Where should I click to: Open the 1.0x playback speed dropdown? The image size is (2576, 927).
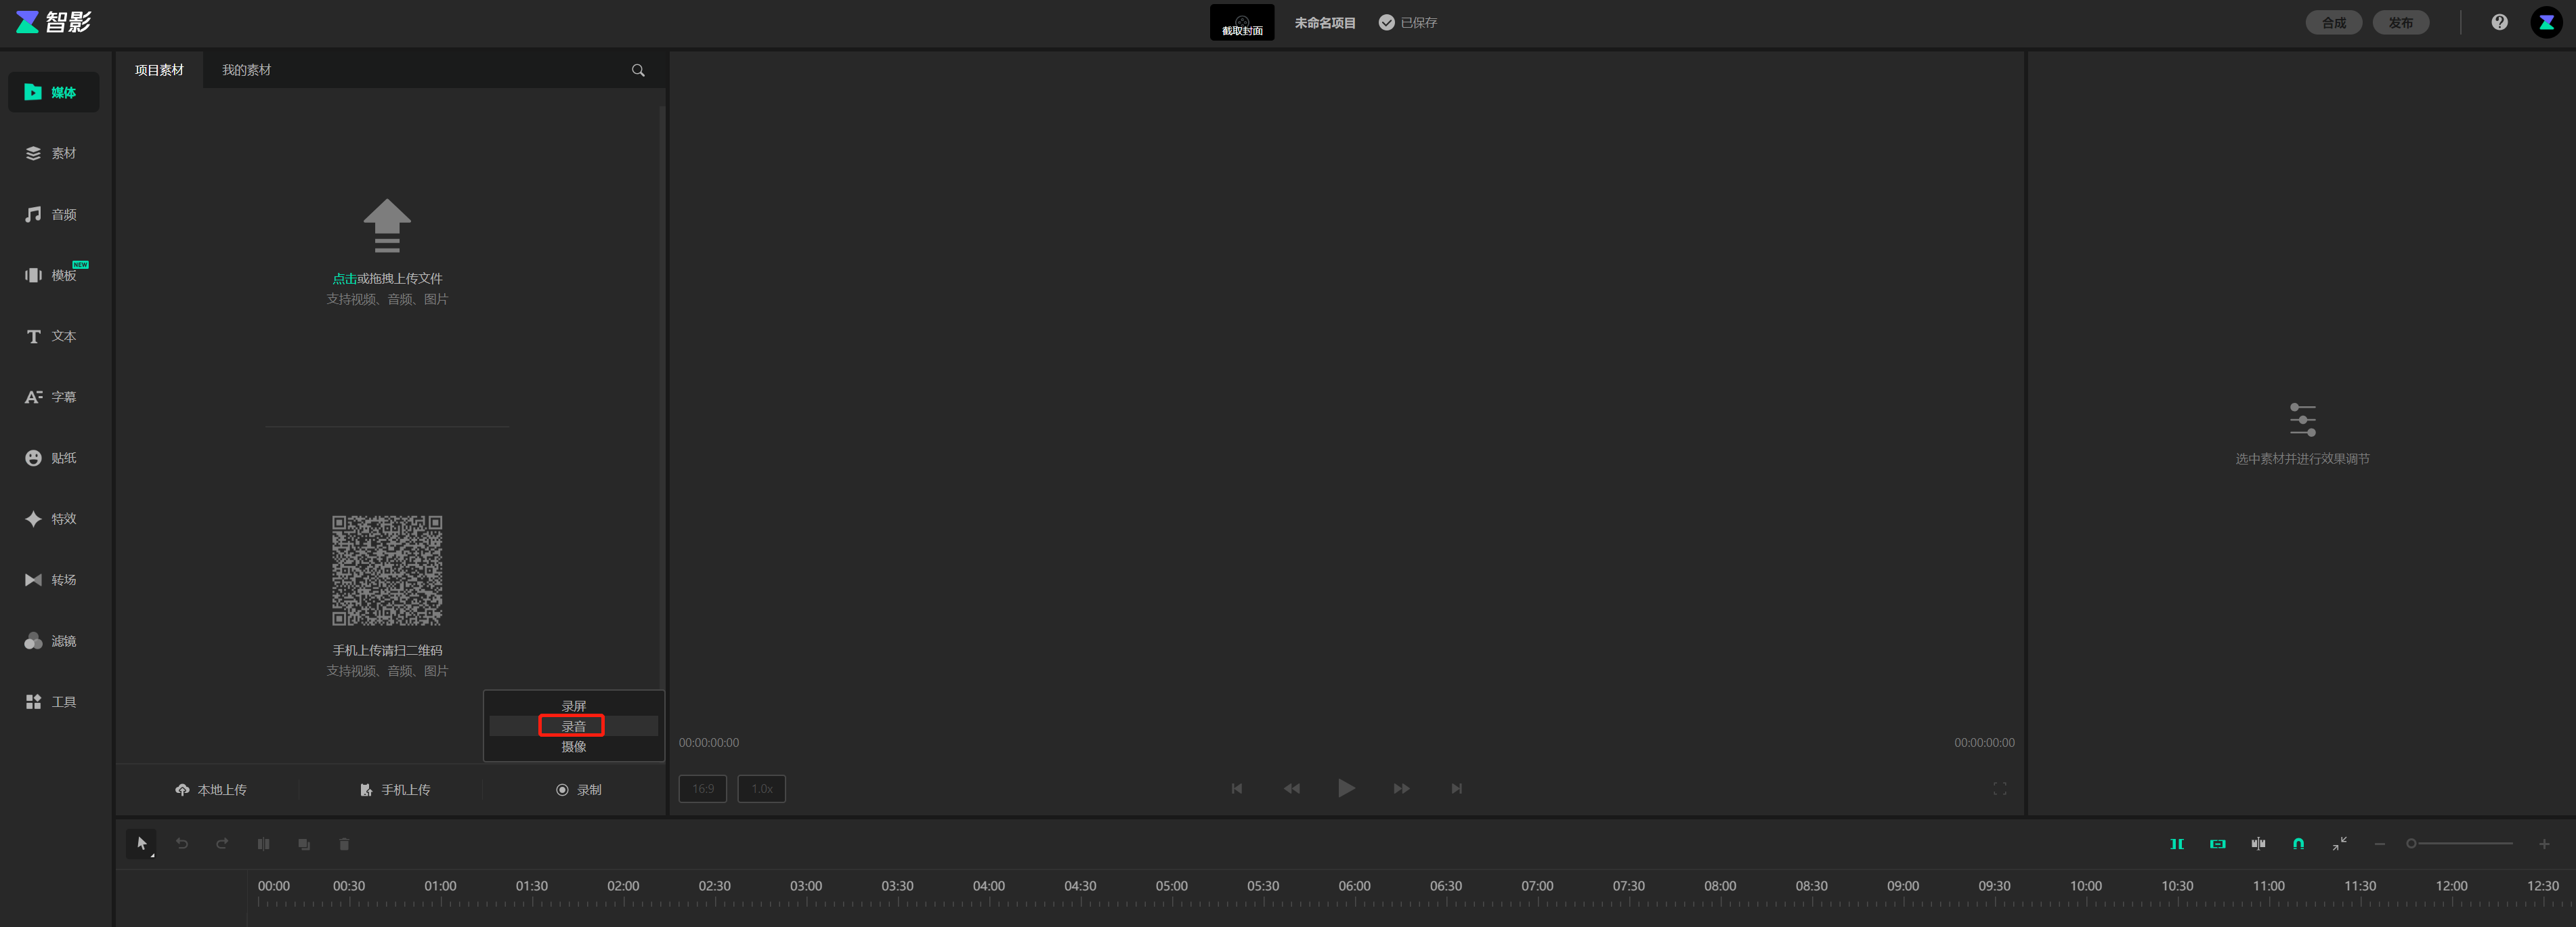(762, 789)
